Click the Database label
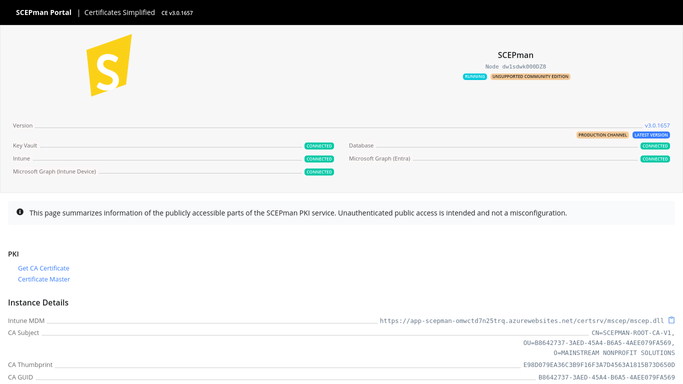683x384 pixels. coord(361,145)
